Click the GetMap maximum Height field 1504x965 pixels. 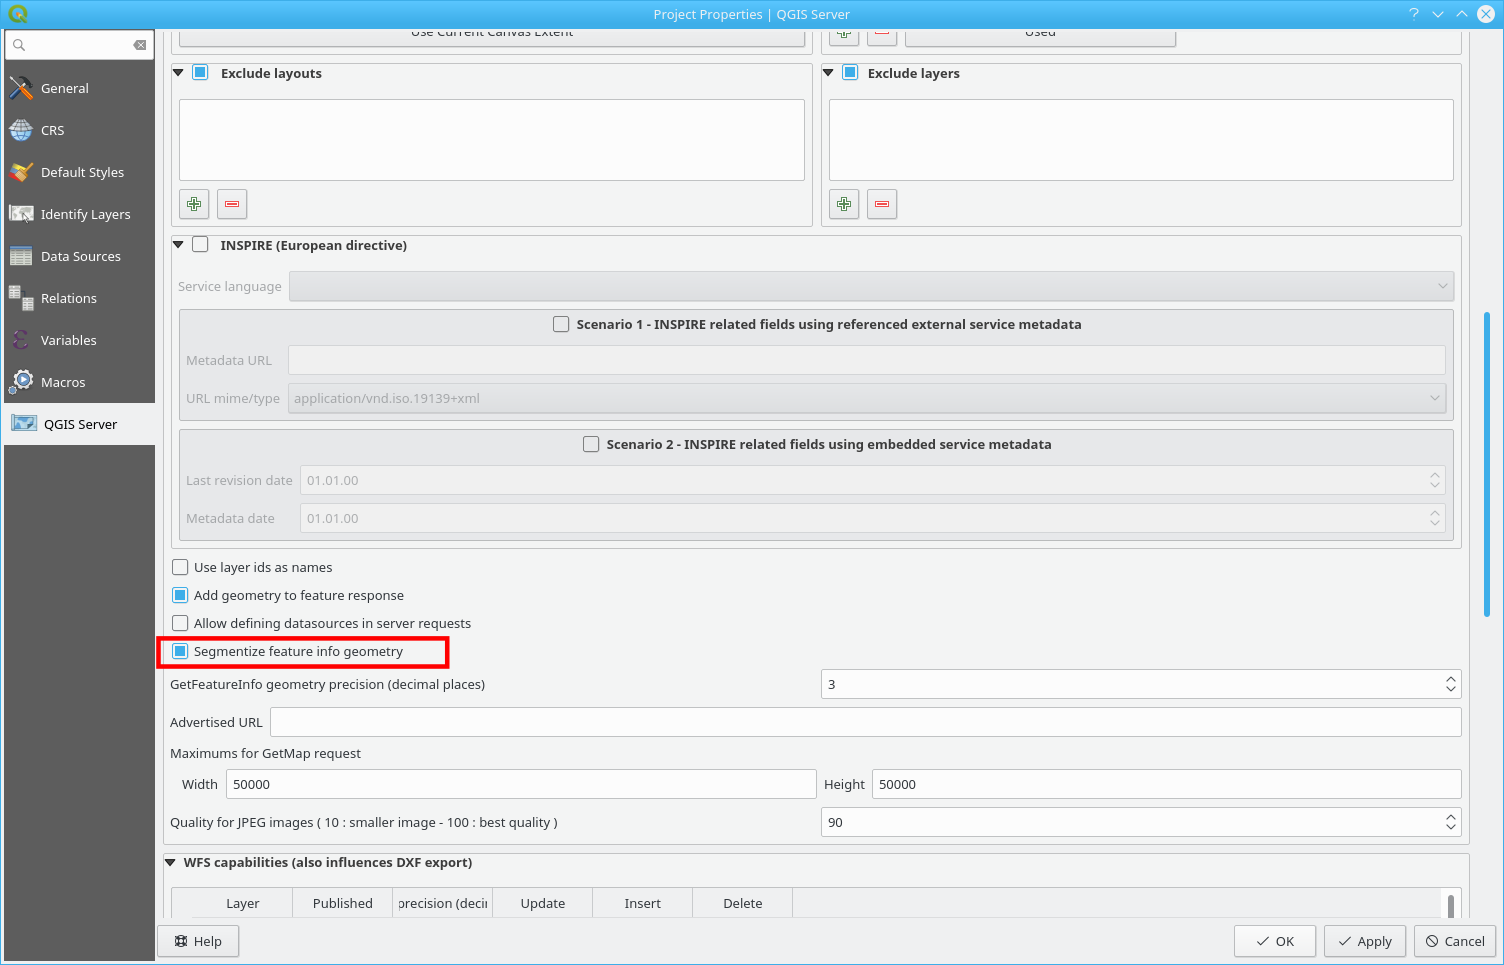click(1167, 784)
